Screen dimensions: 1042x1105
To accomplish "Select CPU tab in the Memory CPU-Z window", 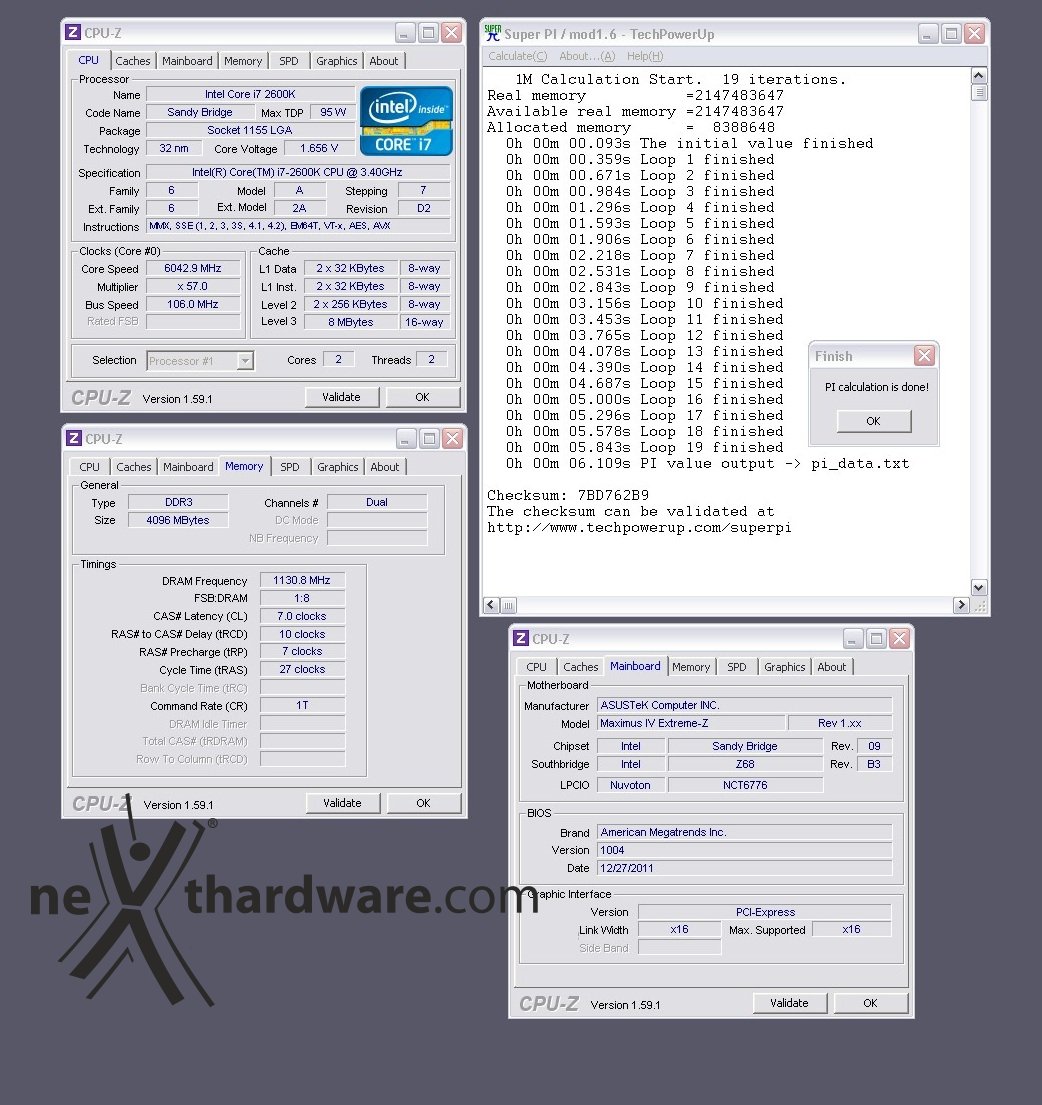I will (x=89, y=467).
